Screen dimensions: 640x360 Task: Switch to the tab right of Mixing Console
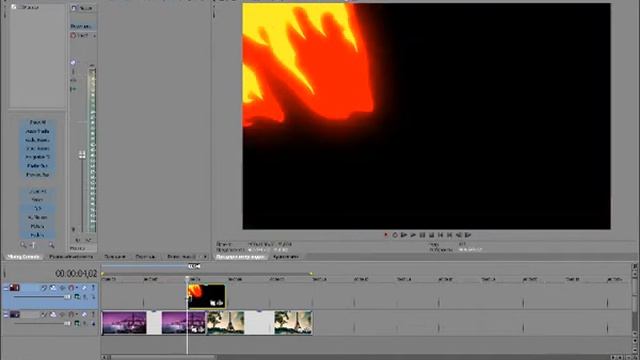coord(71,257)
